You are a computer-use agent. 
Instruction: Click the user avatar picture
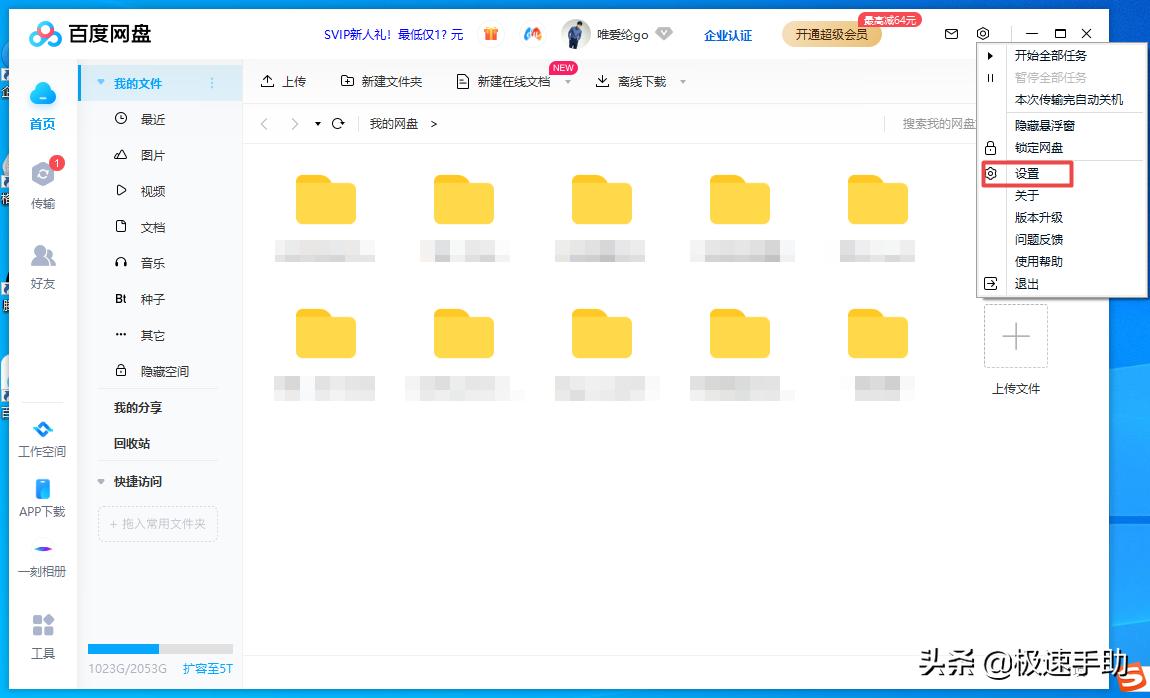pyautogui.click(x=576, y=34)
